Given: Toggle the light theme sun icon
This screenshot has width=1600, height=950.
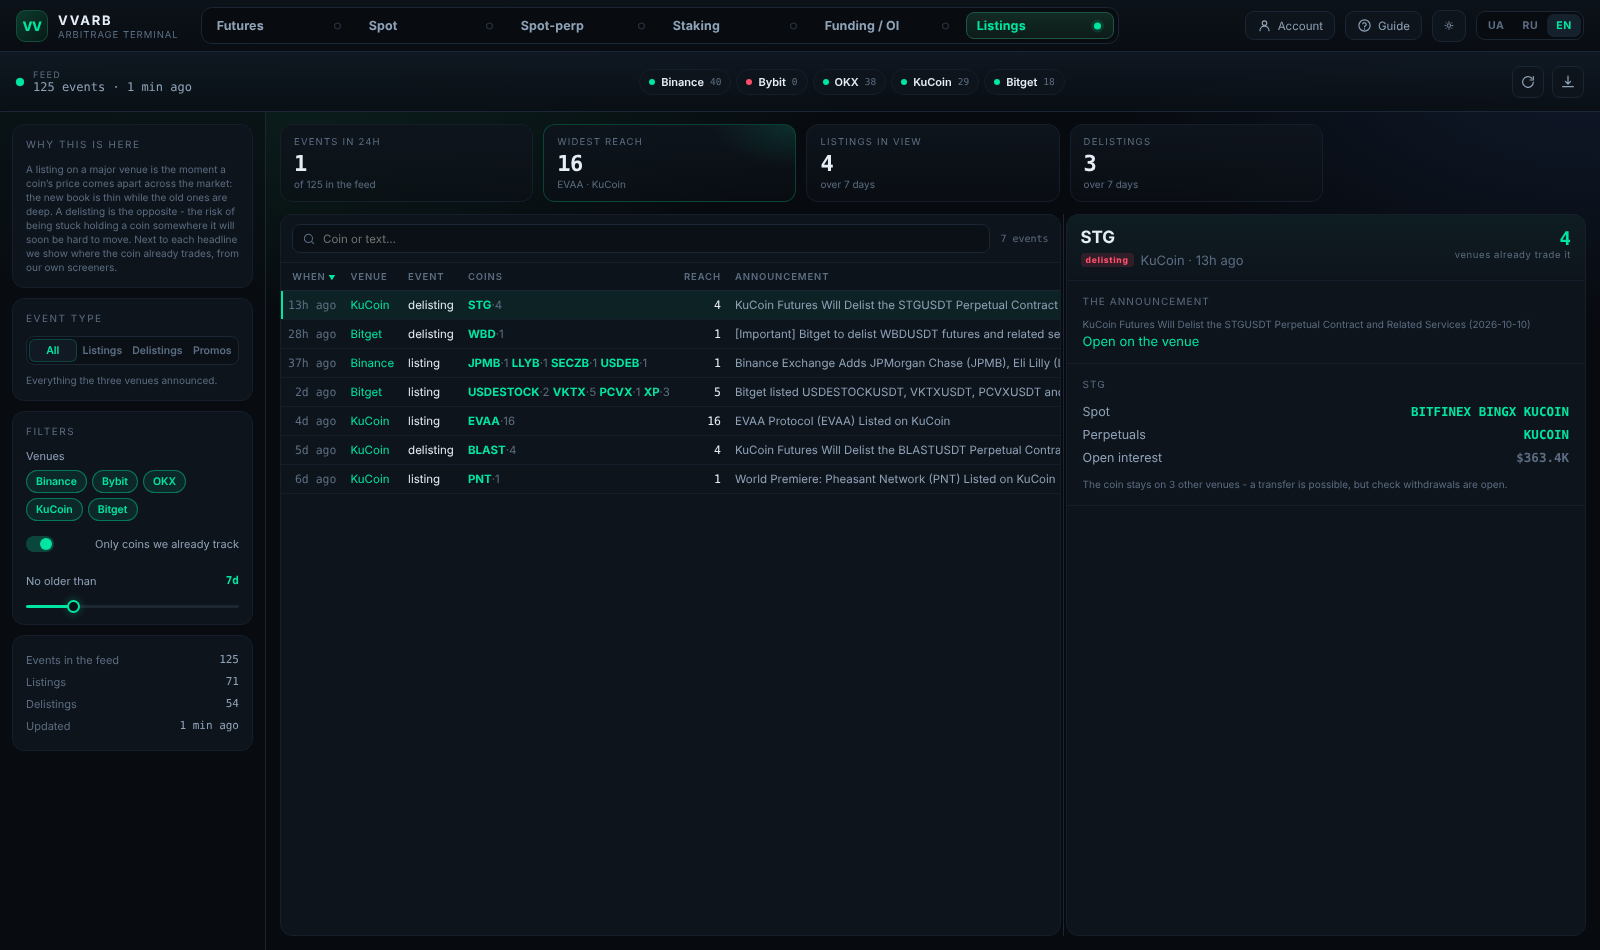Looking at the screenshot, I should coord(1449,26).
